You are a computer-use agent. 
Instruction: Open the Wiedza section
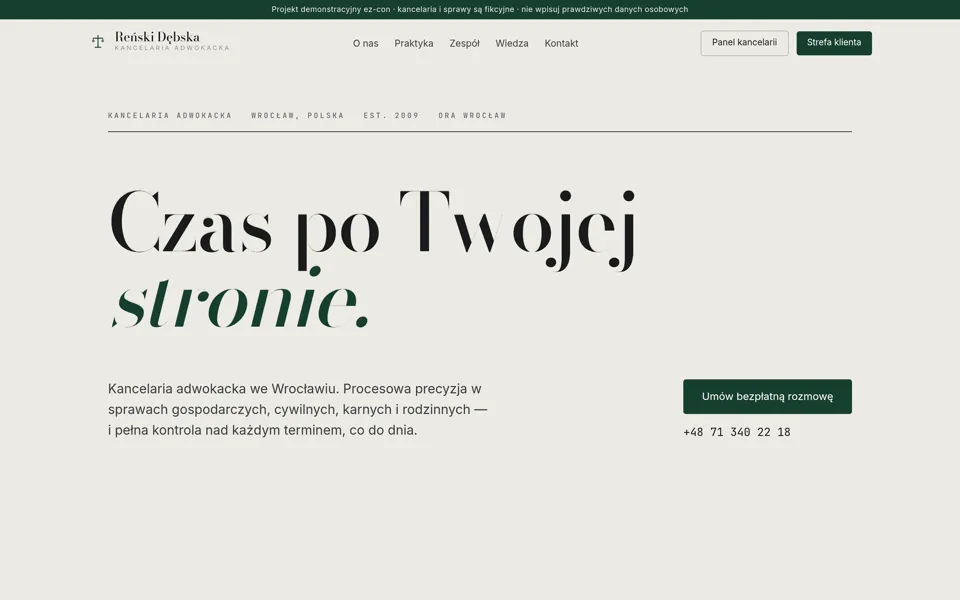click(x=512, y=43)
